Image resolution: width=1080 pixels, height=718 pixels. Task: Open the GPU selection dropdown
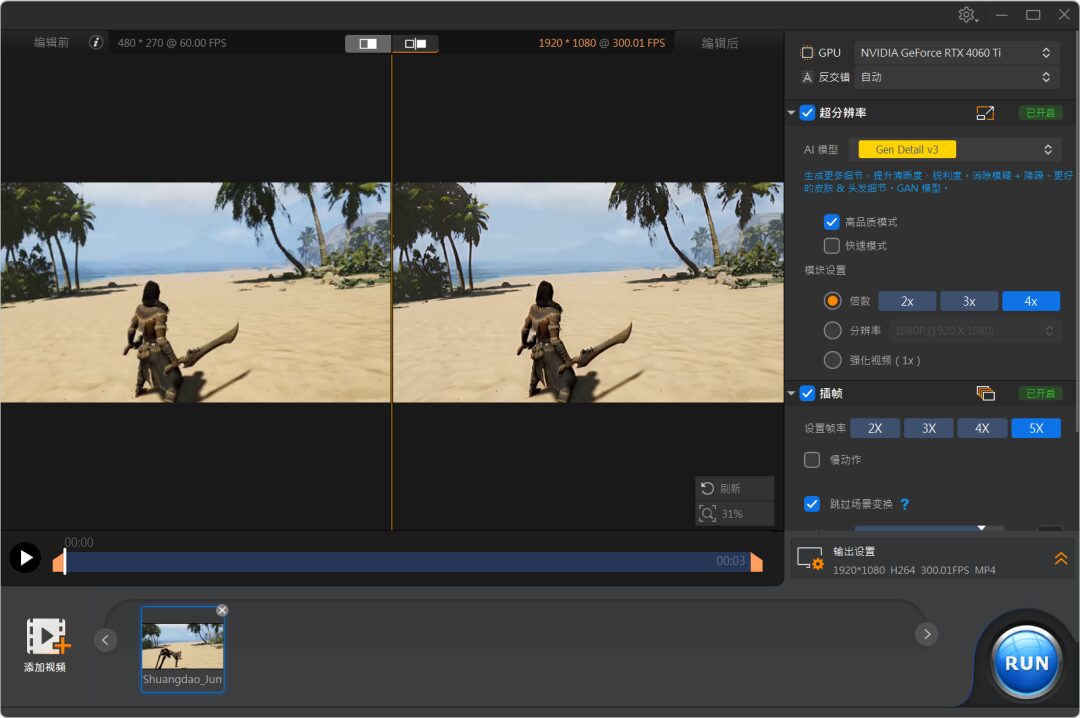(956, 53)
